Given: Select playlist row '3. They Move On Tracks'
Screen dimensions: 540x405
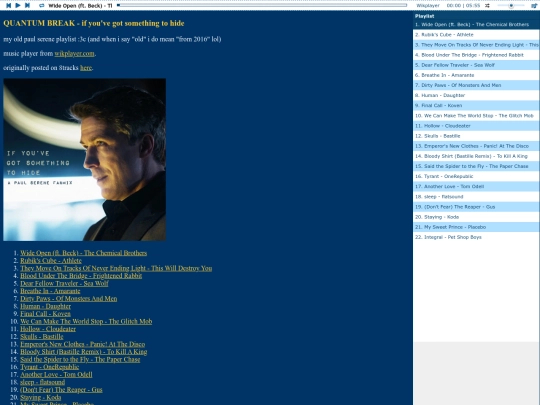Looking at the screenshot, I should click(476, 45).
